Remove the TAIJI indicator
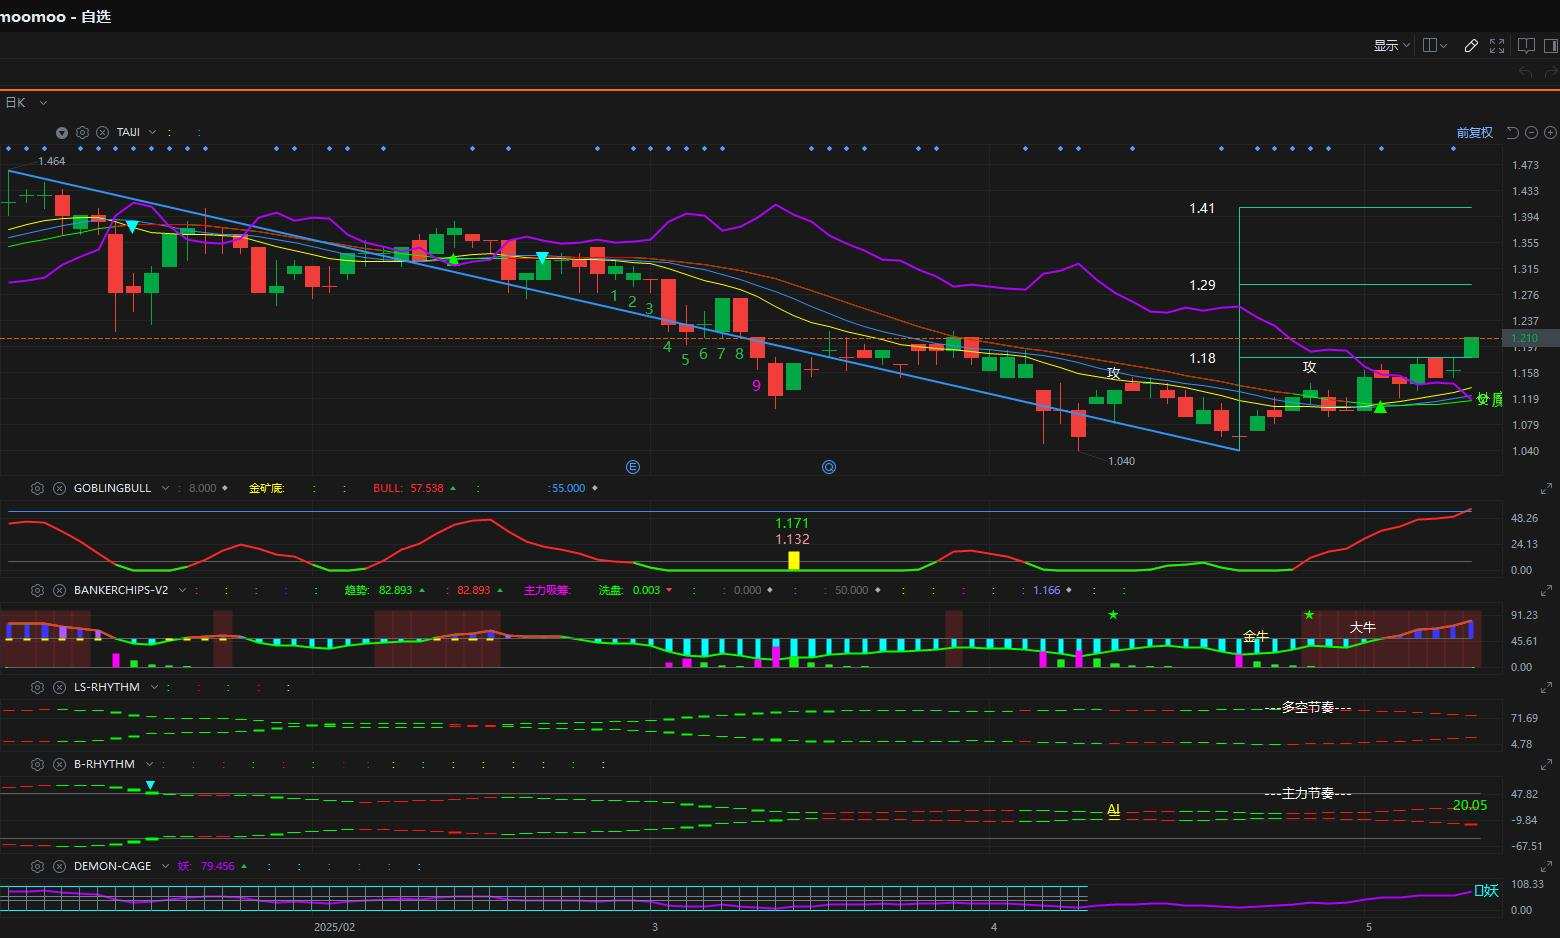1560x938 pixels. (x=102, y=132)
